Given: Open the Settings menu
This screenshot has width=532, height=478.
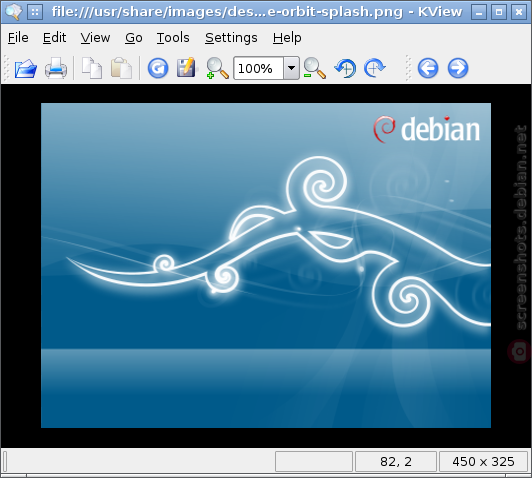Looking at the screenshot, I should (231, 38).
